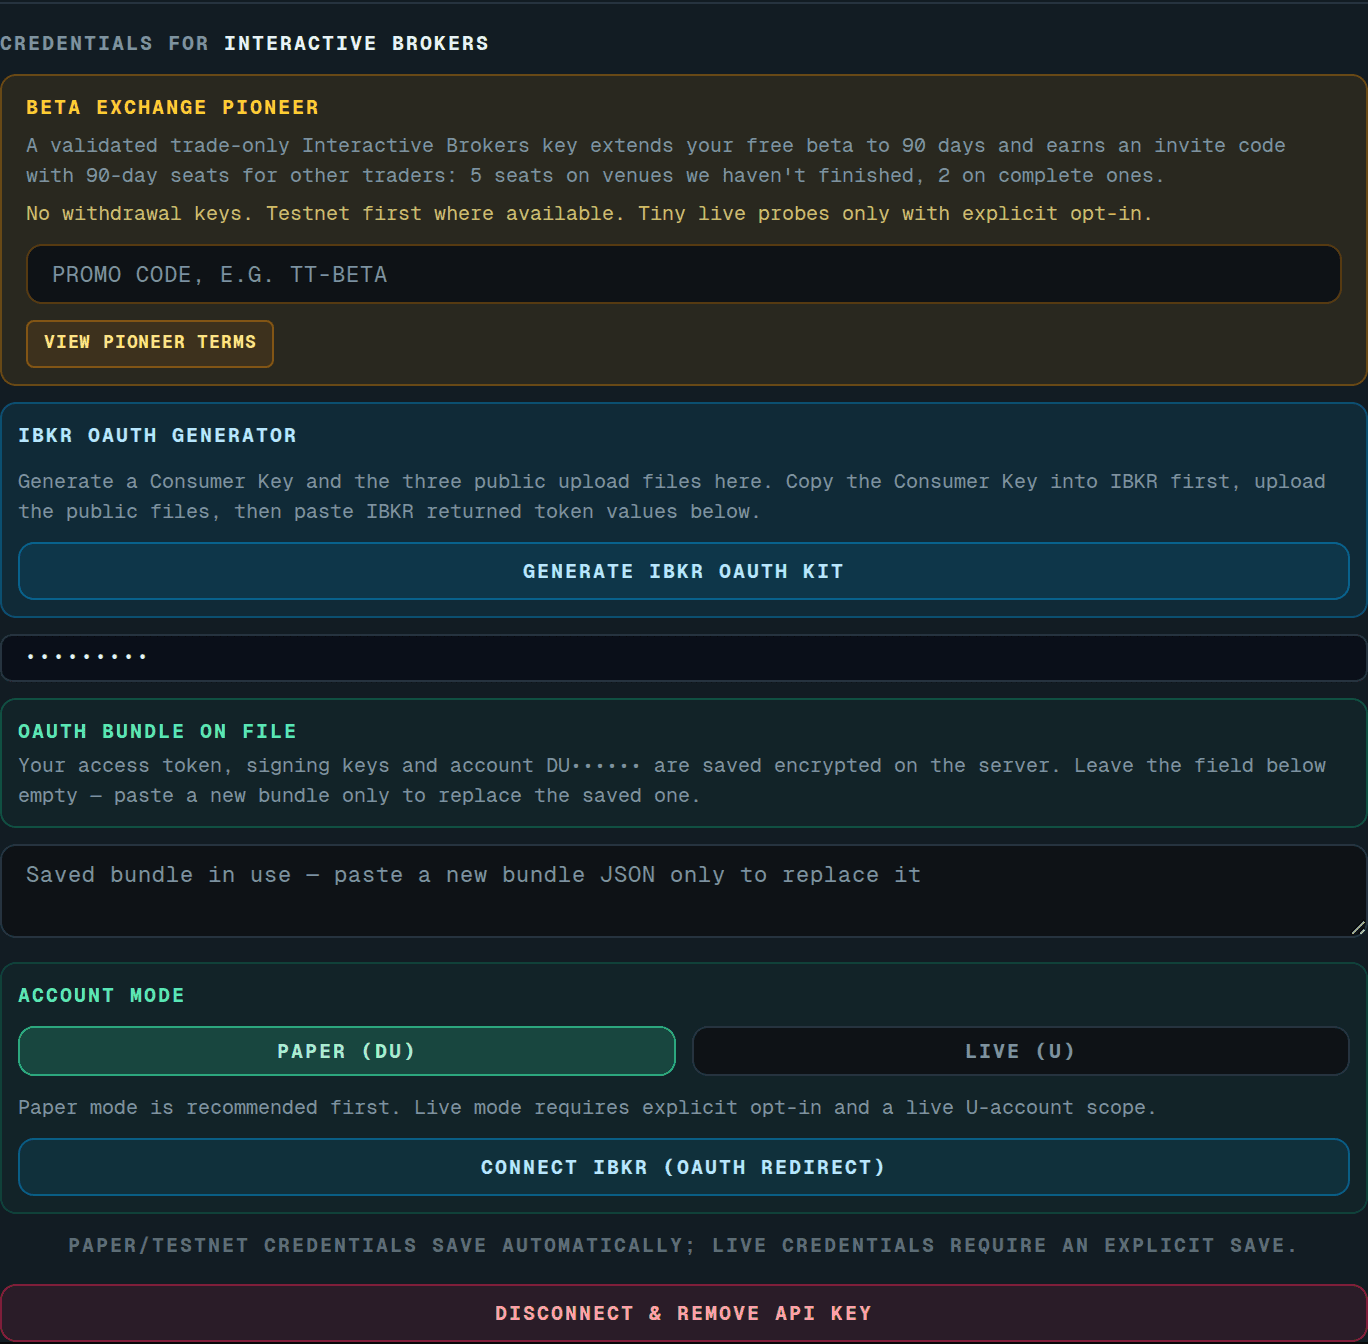Click the Account Mode heading
1368x1344 pixels.
pos(101,995)
